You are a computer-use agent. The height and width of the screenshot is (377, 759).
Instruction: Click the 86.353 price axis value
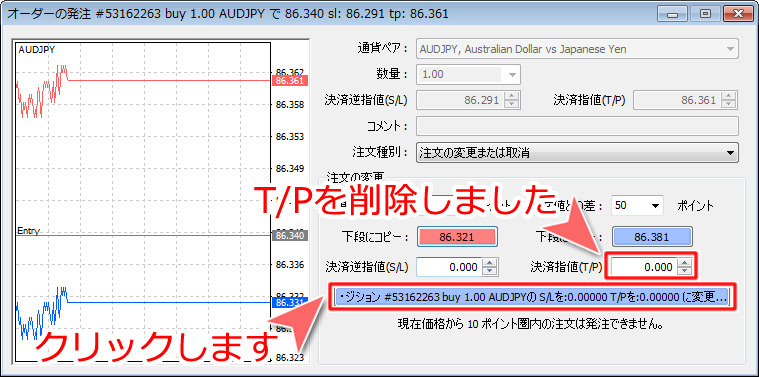290,136
